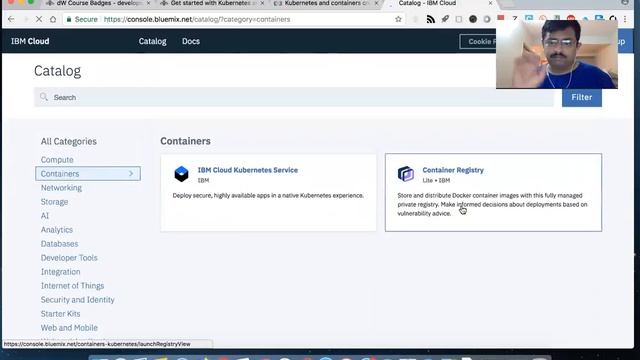Click the webcam video overlay thumbnail
Screen dimensions: 640x360
(x=557, y=54)
